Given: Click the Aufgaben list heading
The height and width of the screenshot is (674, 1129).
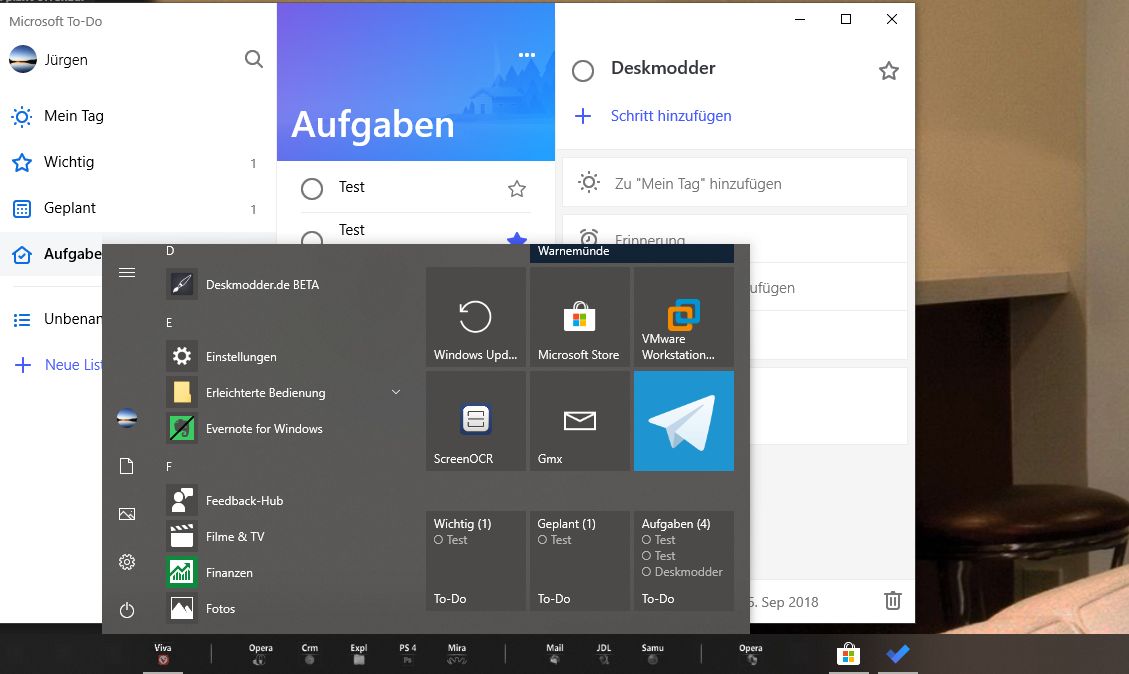Looking at the screenshot, I should pos(373,125).
